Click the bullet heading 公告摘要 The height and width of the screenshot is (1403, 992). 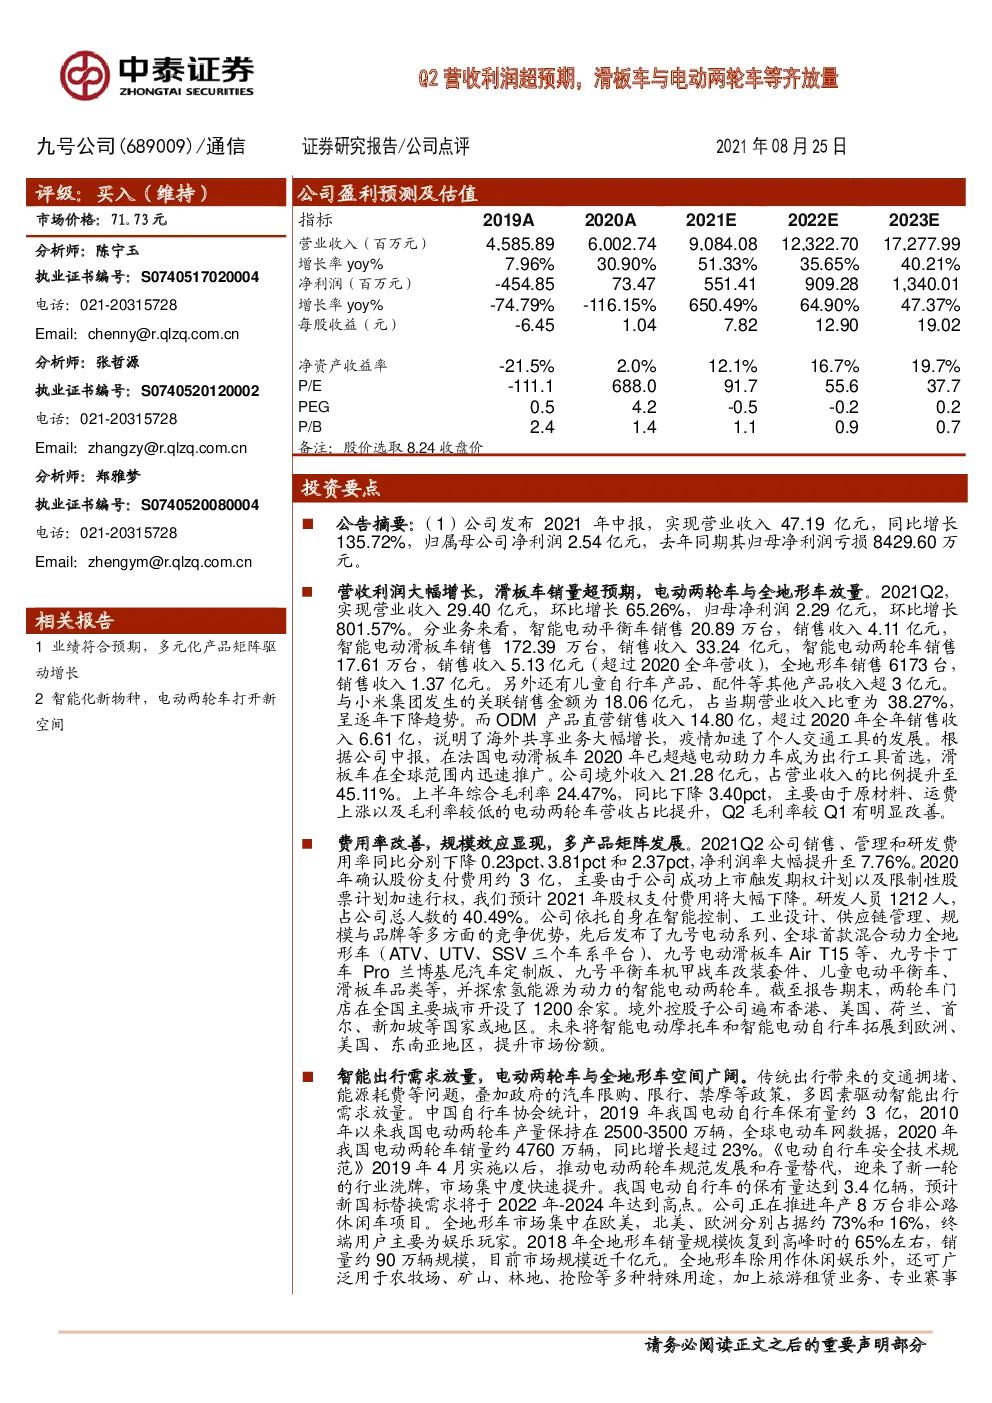pos(375,524)
